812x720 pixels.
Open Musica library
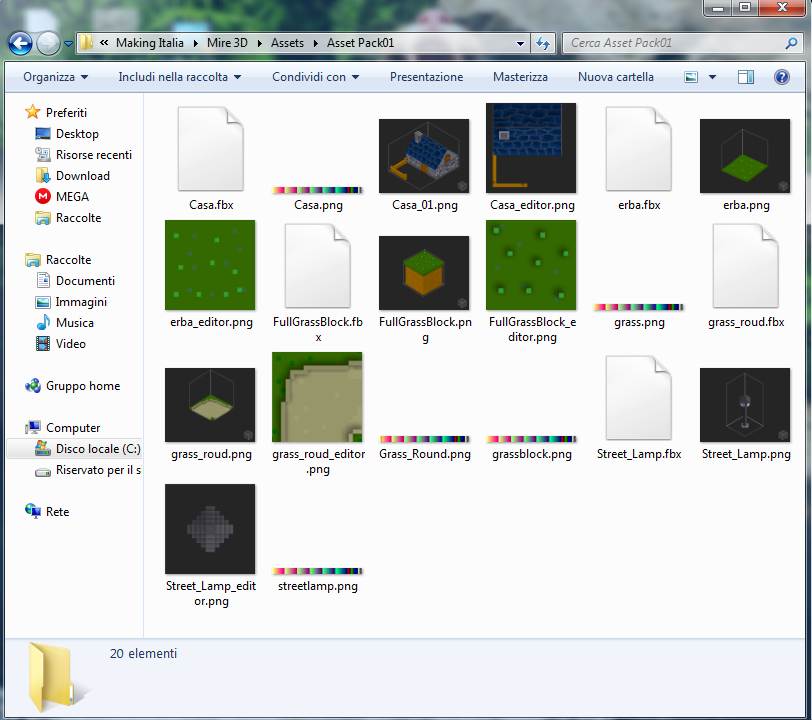tap(75, 323)
